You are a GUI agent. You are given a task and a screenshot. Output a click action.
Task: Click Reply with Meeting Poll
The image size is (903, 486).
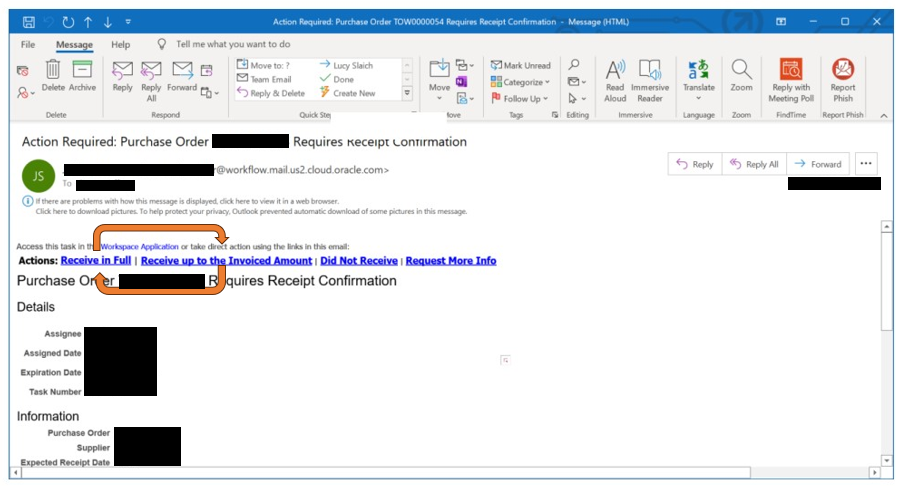point(791,81)
